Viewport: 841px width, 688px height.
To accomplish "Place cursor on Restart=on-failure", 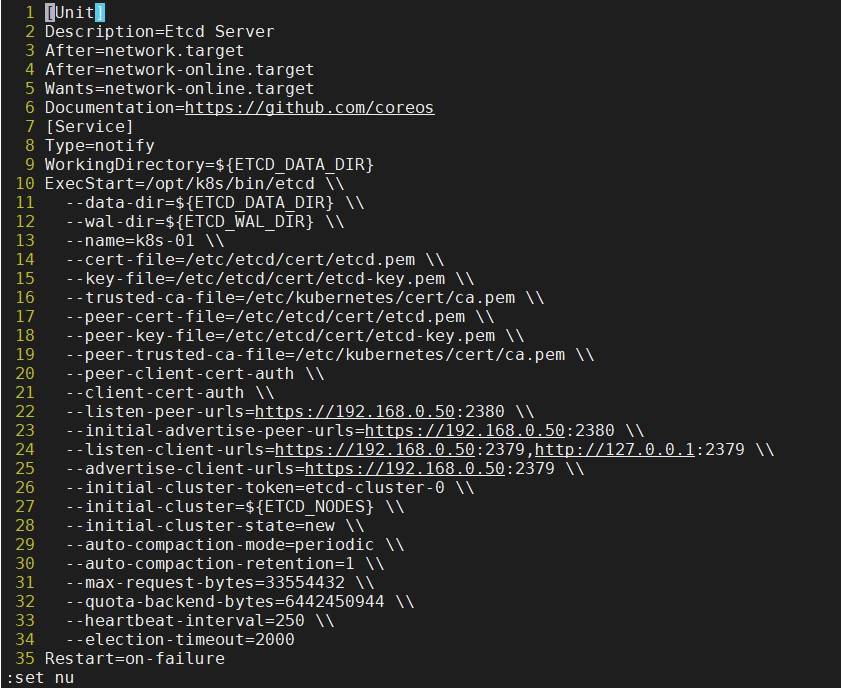I will [x=134, y=658].
